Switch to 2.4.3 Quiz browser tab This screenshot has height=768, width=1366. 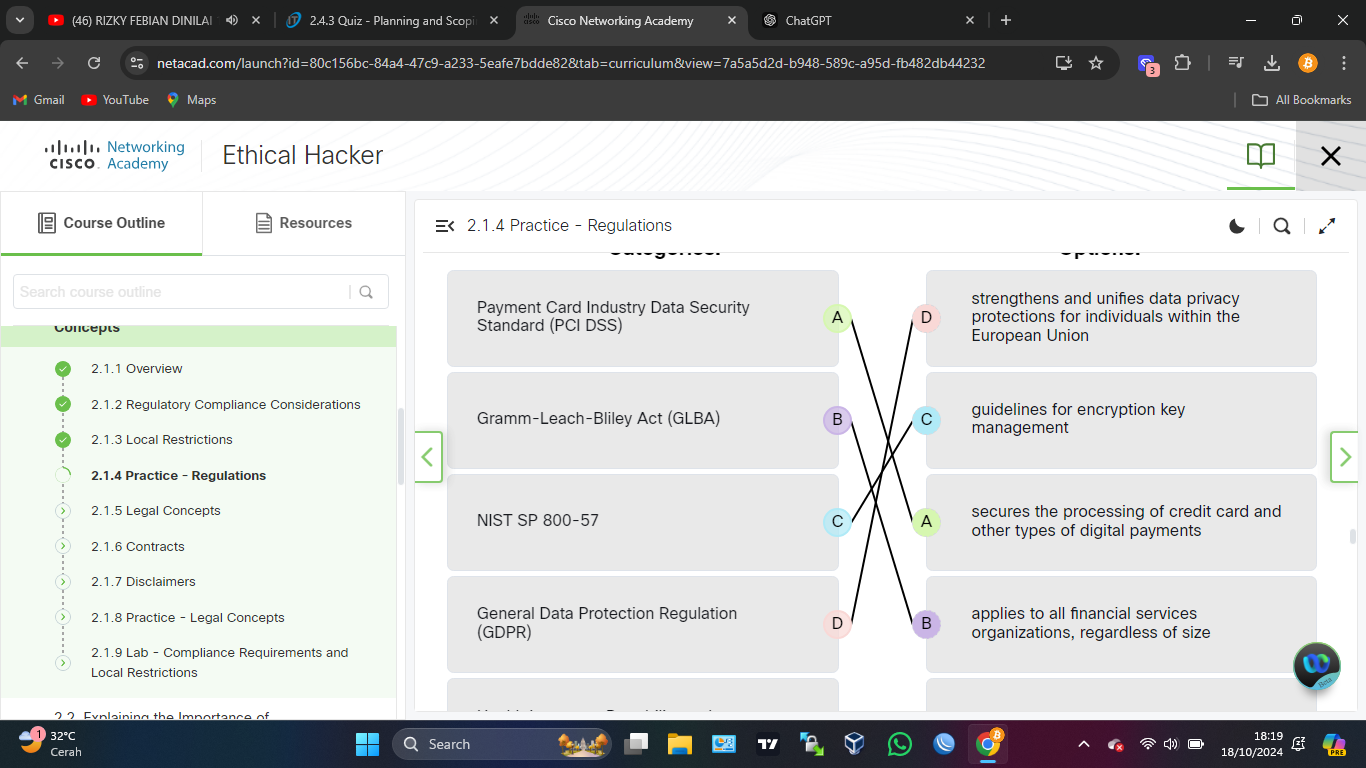pos(392,20)
